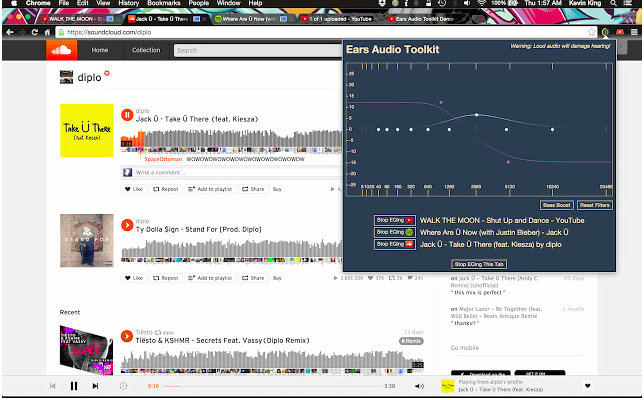
Task: Open Spotlight search in macOS menu bar
Action: [613, 3]
